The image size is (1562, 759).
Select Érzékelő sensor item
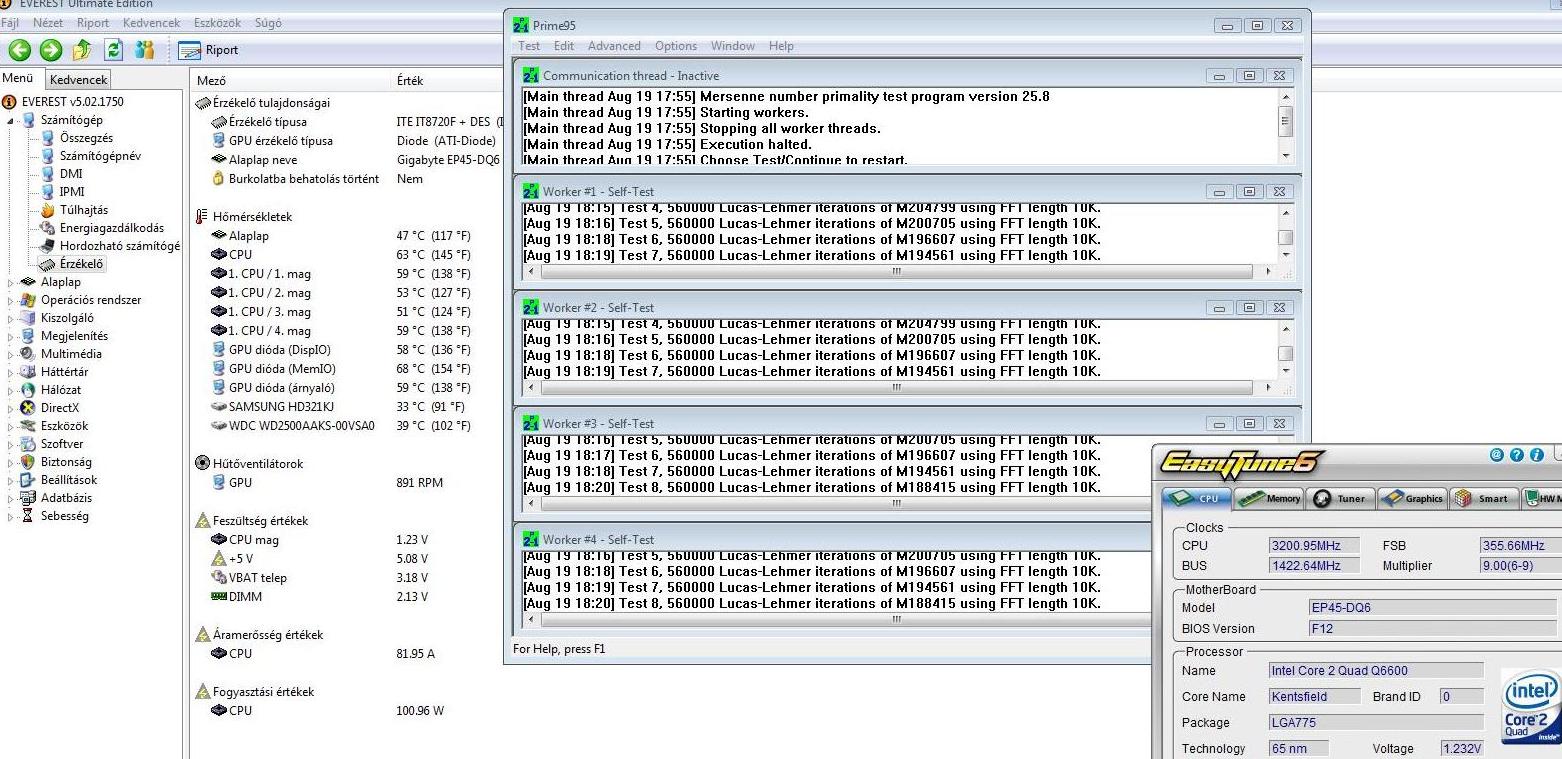(x=79, y=264)
